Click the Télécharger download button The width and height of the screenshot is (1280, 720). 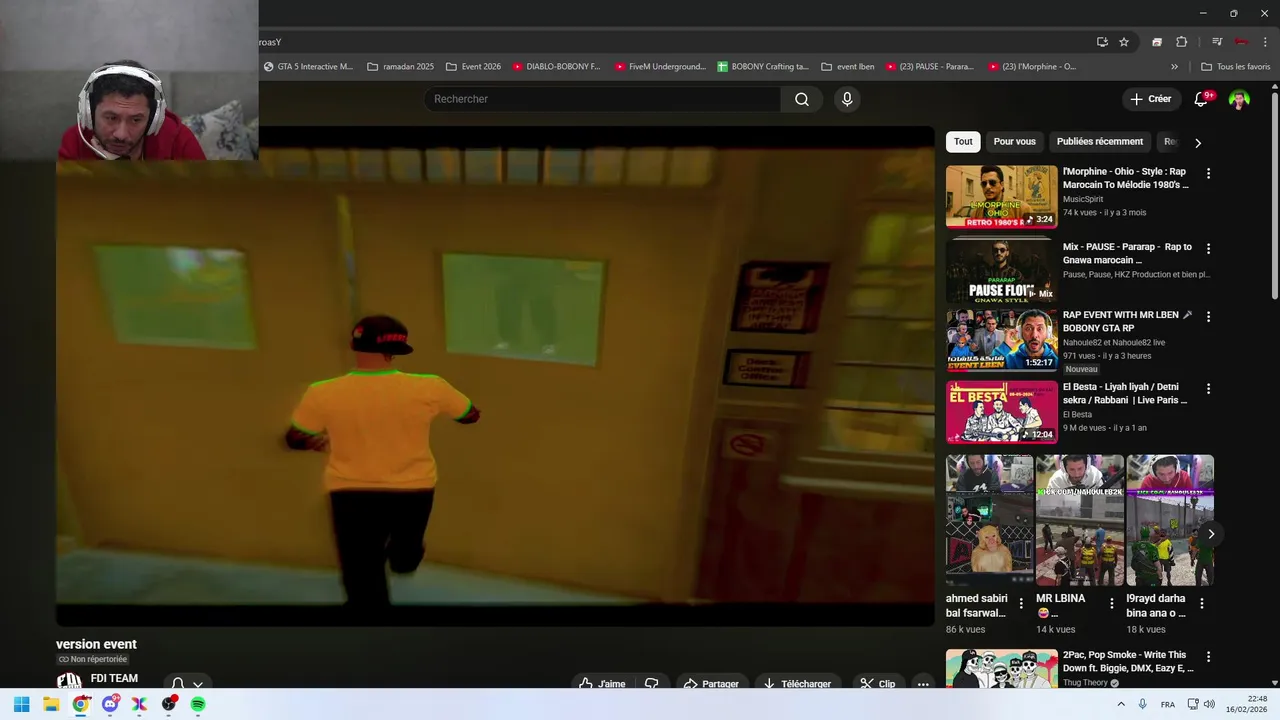796,684
